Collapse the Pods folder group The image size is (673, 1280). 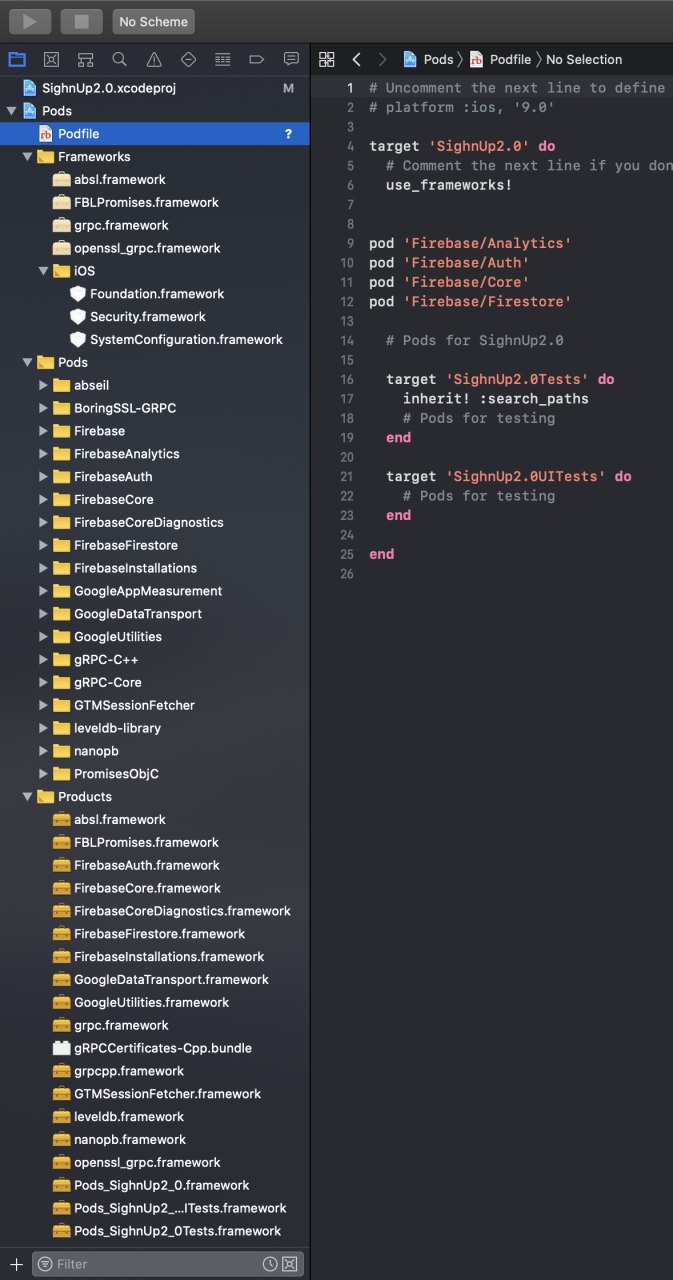tap(27, 363)
